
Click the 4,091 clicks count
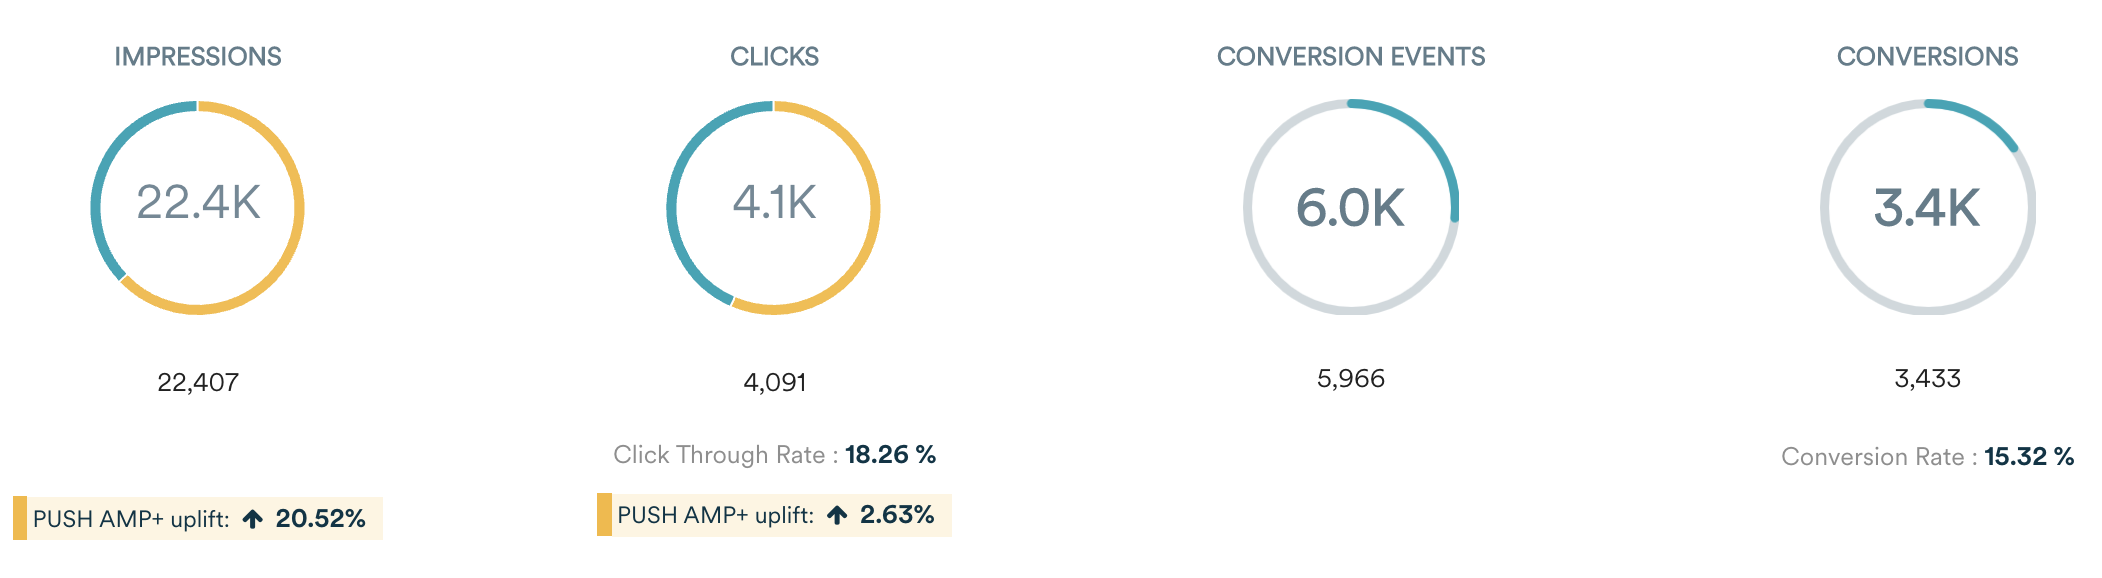point(775,382)
